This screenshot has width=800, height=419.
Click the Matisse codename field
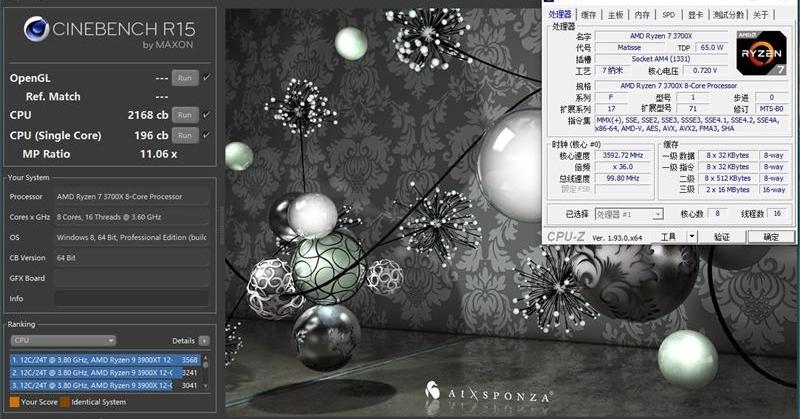point(629,47)
